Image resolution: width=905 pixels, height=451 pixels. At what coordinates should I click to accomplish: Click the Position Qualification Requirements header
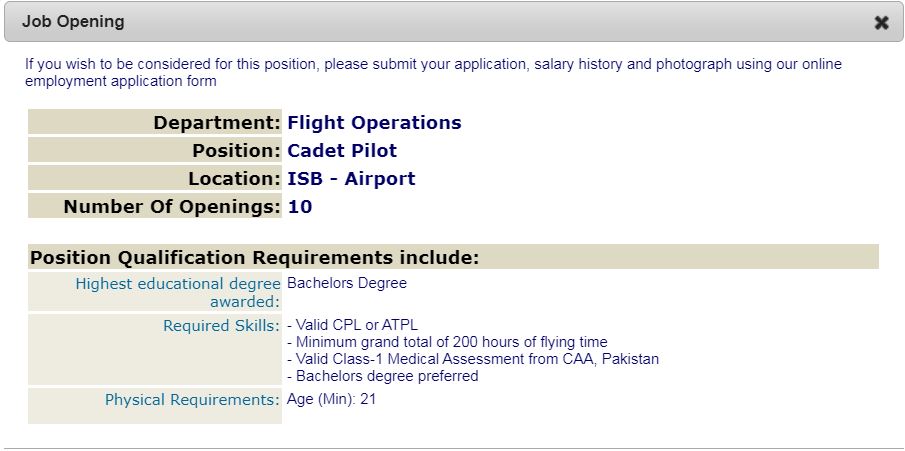click(255, 257)
